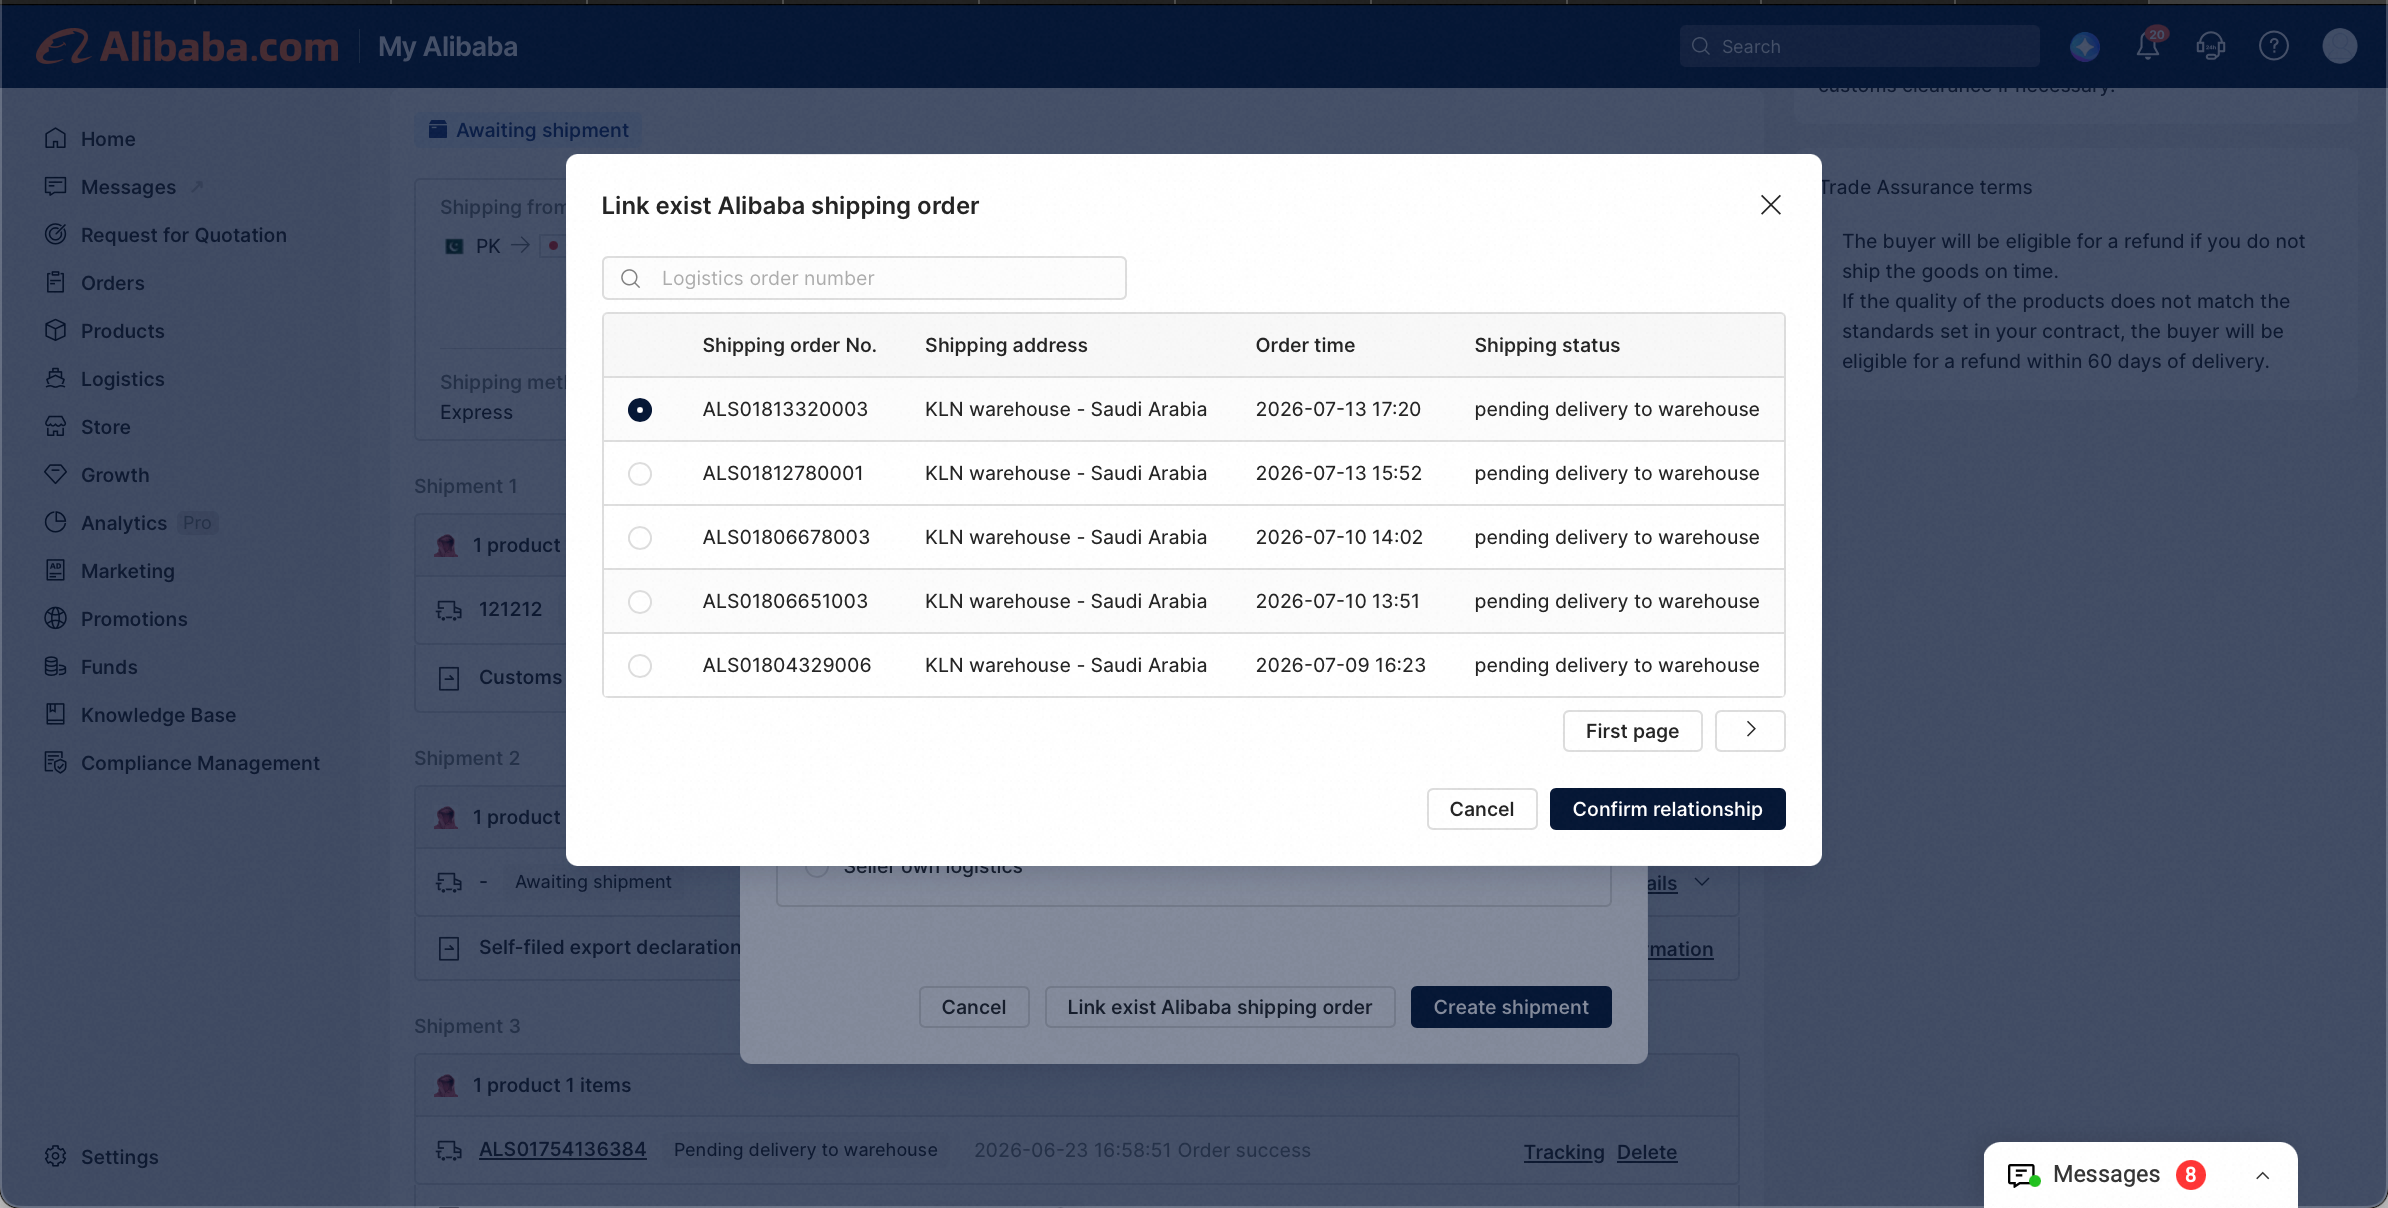The image size is (2388, 1208).
Task: Click the Logistics sidebar icon
Action: [56, 378]
